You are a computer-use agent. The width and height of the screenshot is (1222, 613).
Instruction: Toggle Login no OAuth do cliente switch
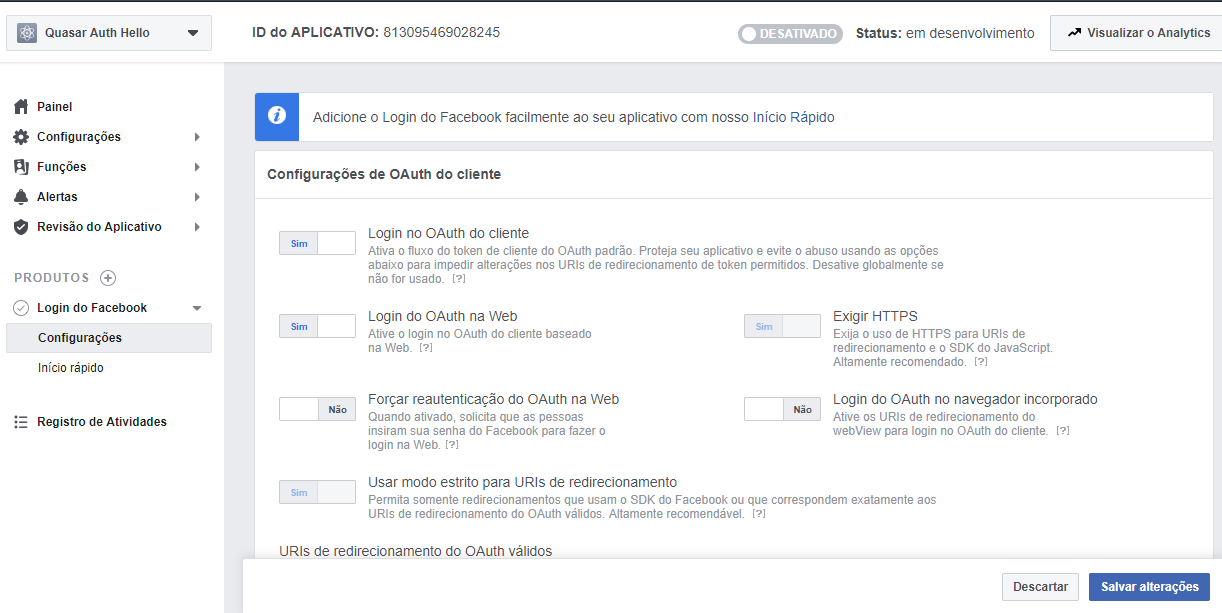point(317,243)
